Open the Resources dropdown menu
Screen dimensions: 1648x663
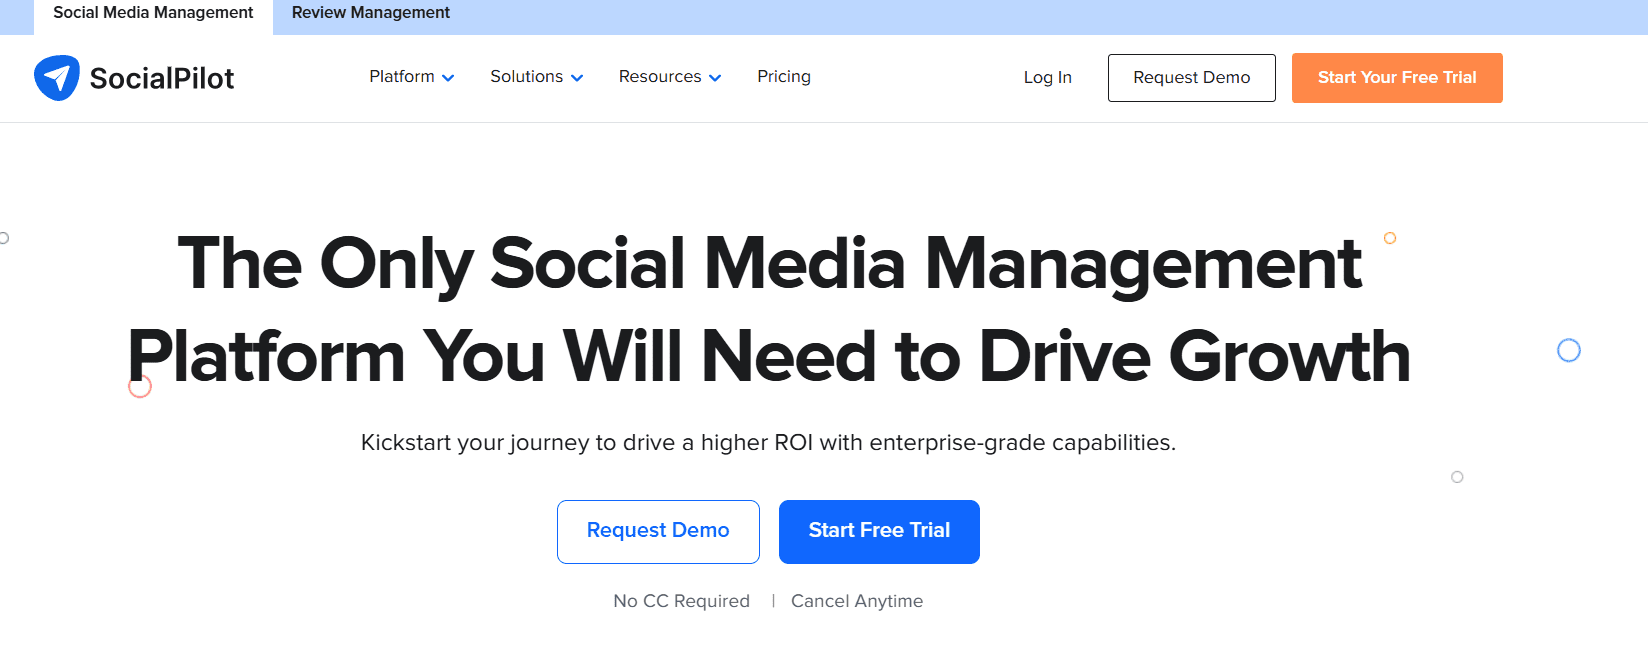click(660, 77)
